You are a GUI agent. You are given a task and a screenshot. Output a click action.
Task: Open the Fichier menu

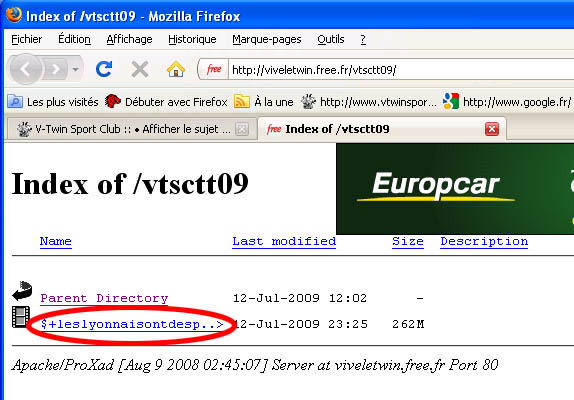(26, 39)
